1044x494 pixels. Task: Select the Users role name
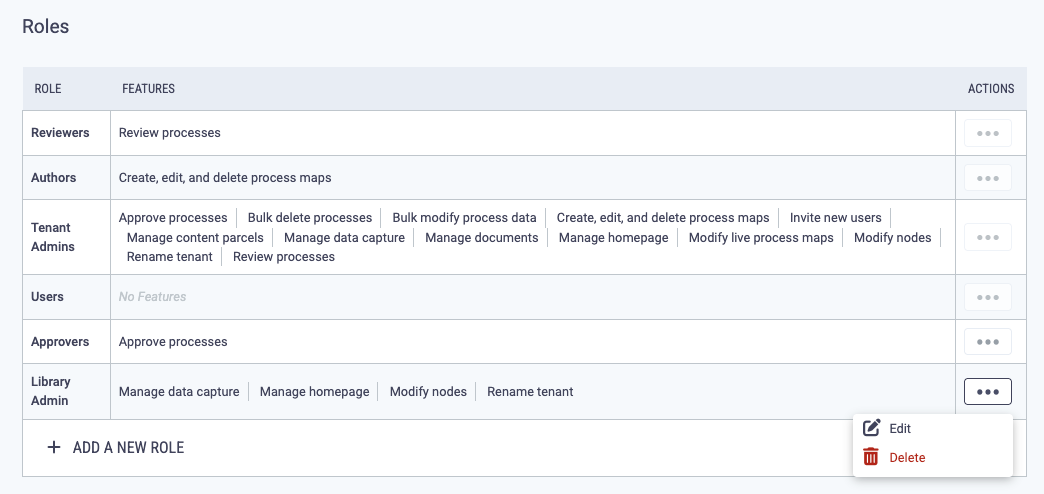click(x=47, y=297)
